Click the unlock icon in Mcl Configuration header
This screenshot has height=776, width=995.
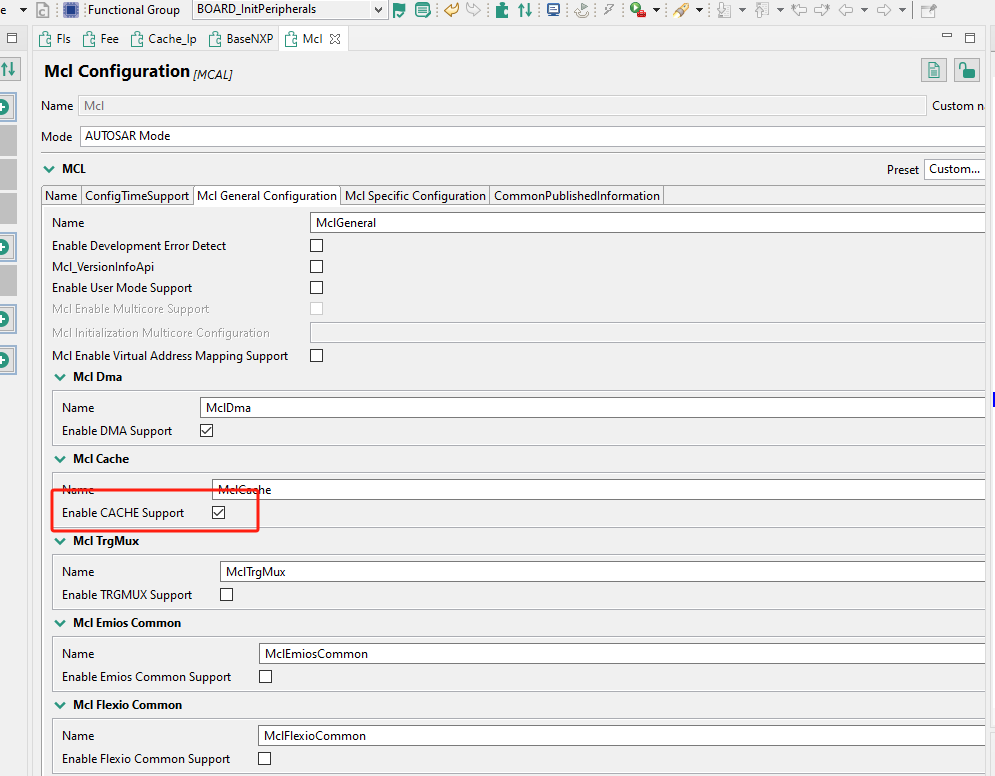tap(967, 70)
